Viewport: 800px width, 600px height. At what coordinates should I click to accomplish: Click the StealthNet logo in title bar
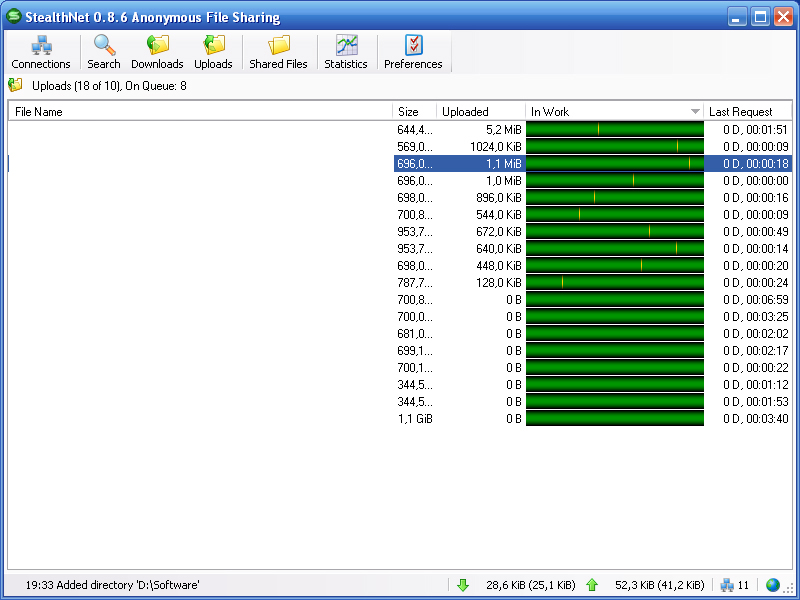(14, 16)
